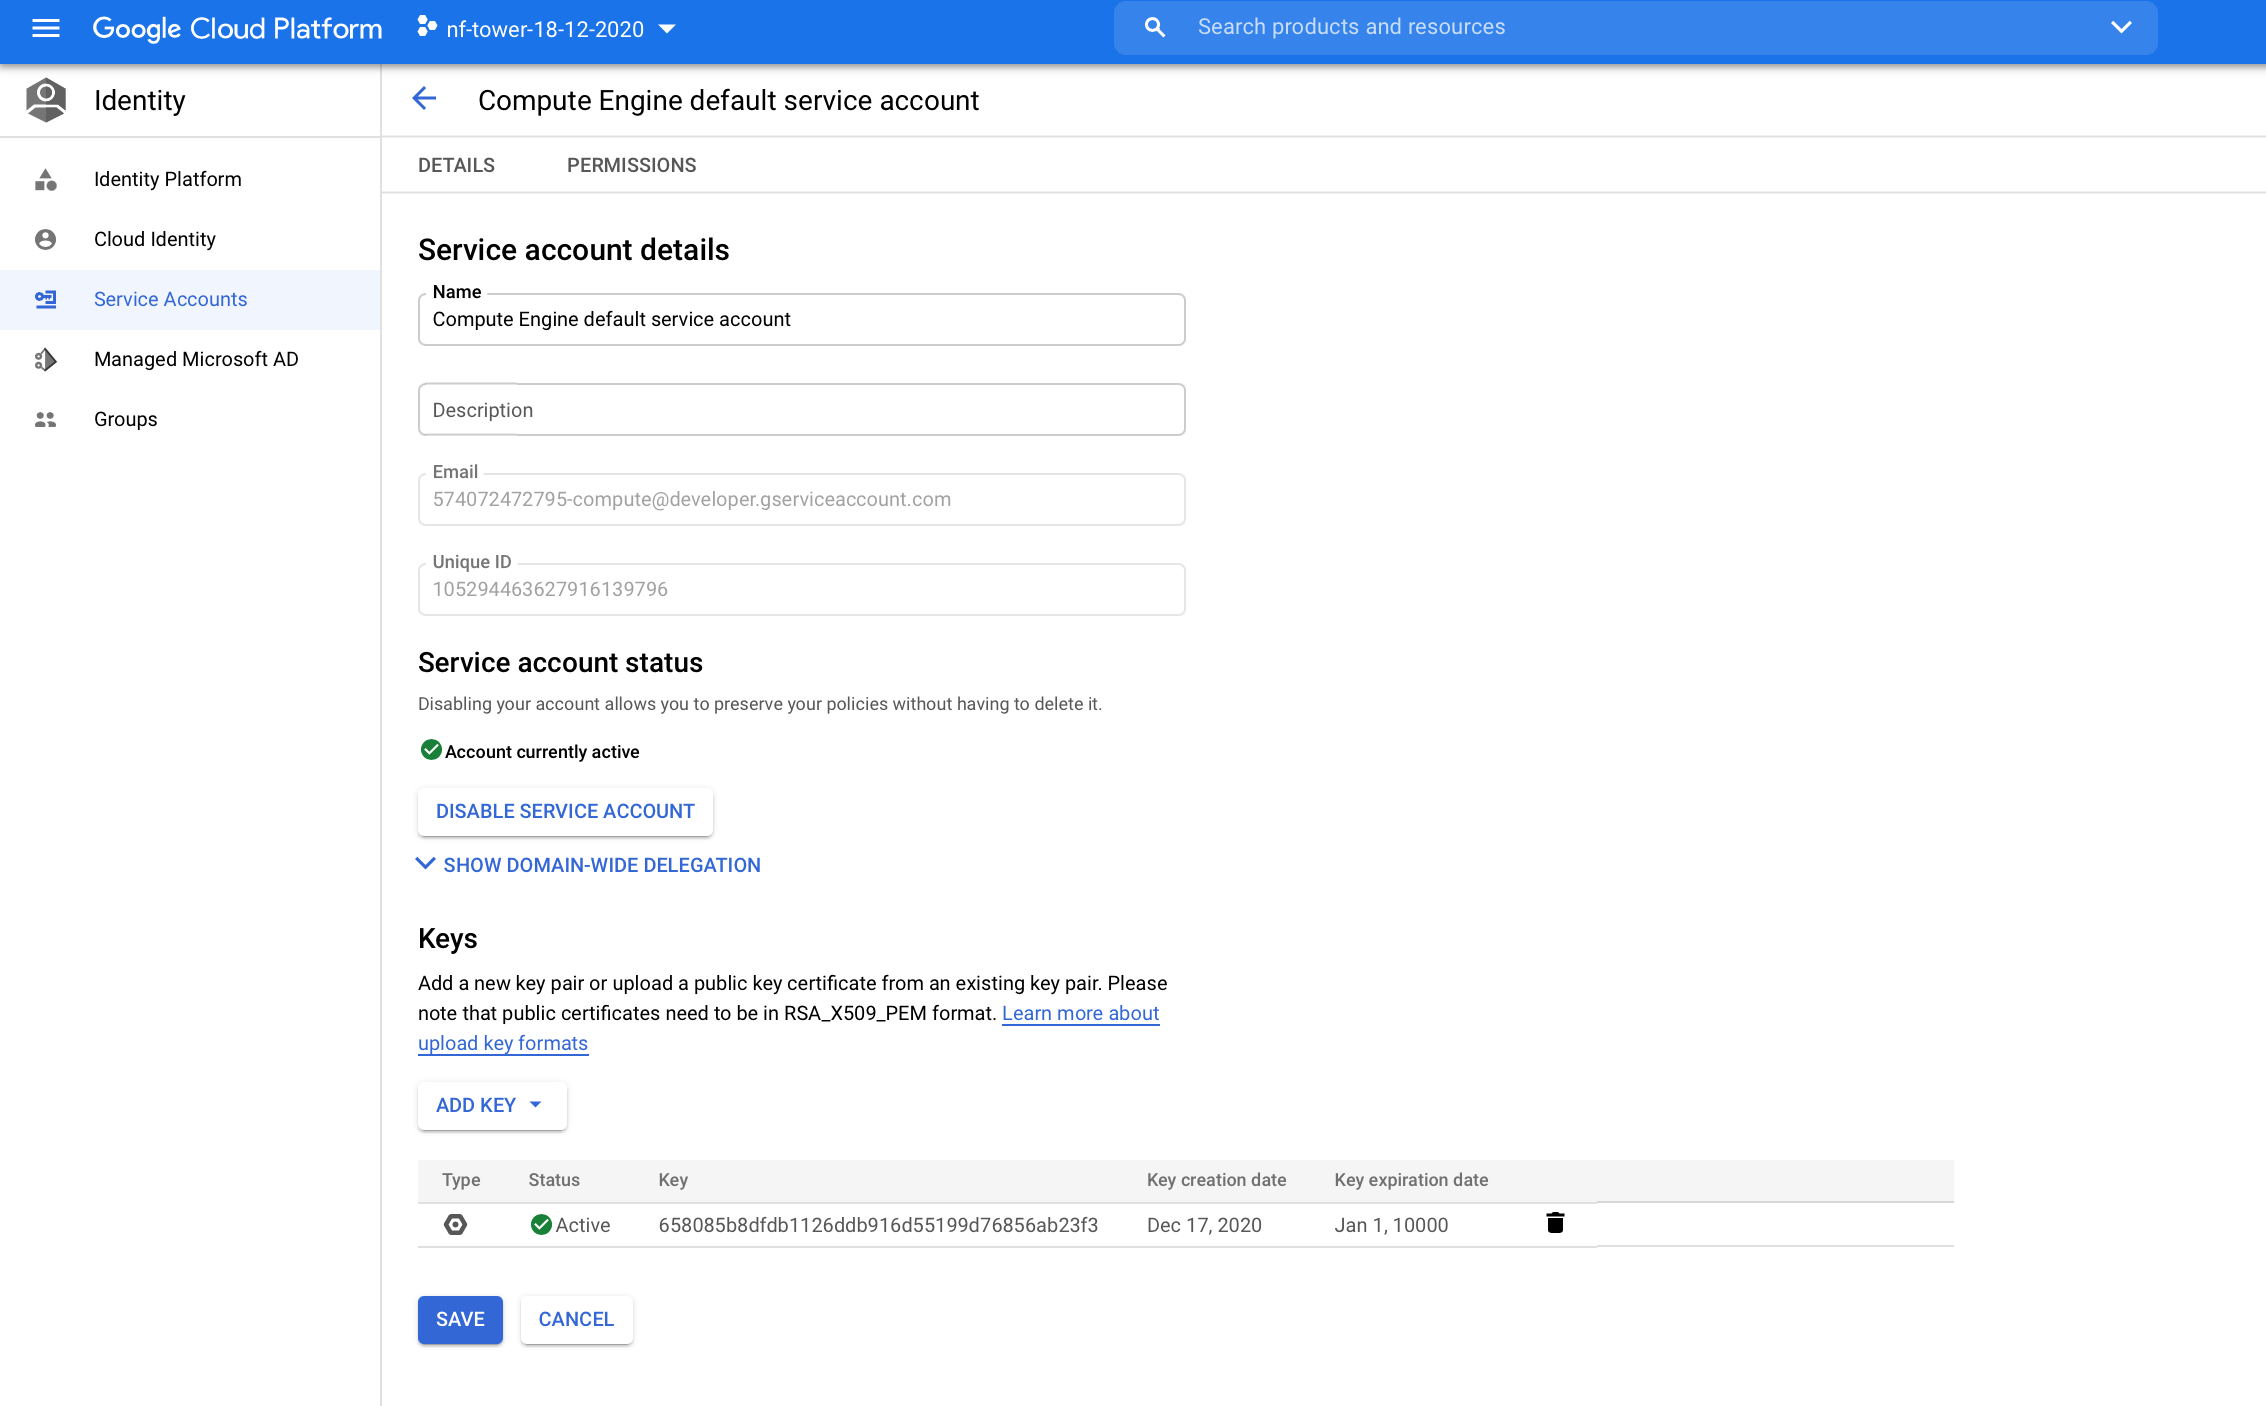Click the back arrow icon
Viewport: 2266px width, 1406px height.
[424, 99]
